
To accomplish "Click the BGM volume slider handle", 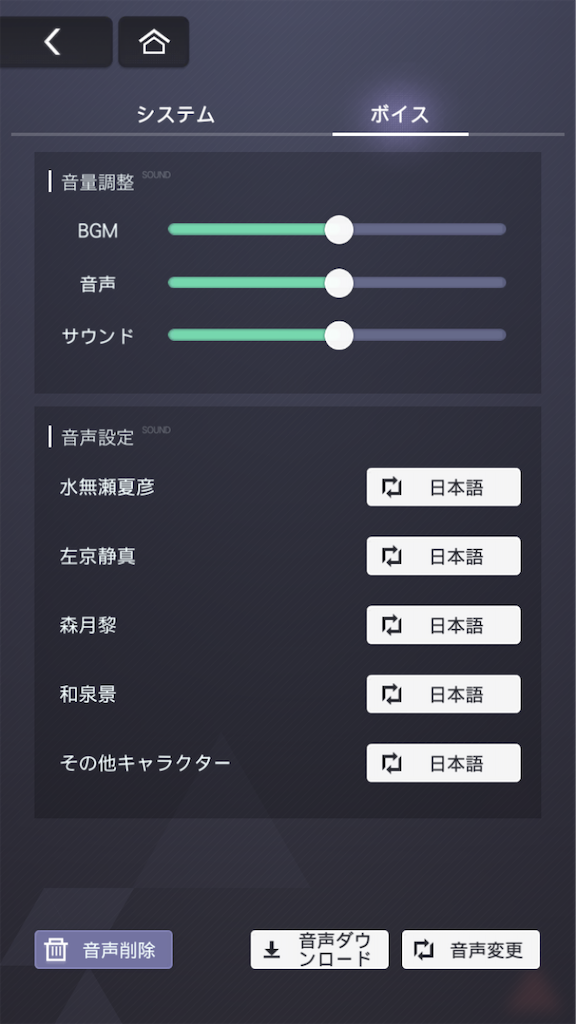I will pos(339,230).
